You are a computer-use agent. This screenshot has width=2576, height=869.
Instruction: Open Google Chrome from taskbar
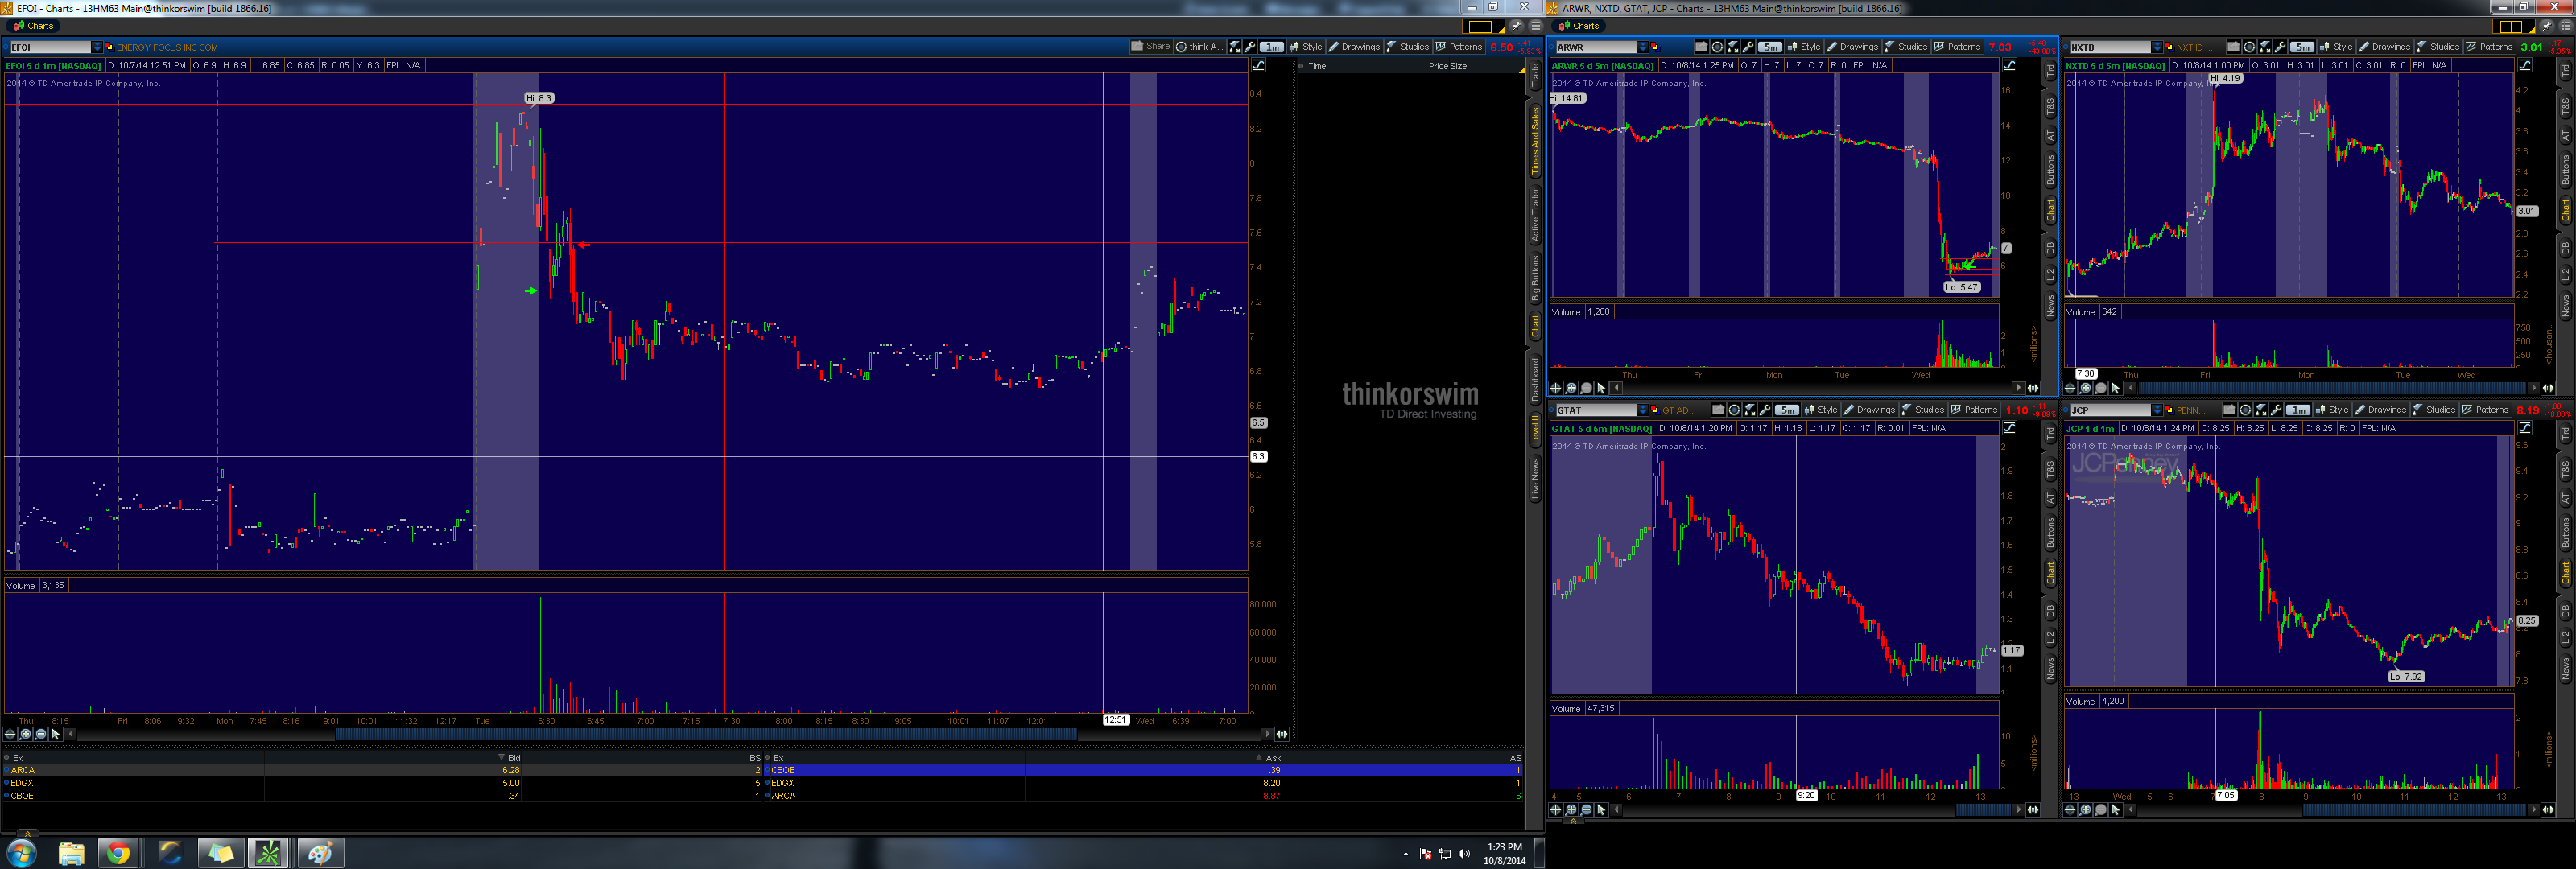pos(118,853)
